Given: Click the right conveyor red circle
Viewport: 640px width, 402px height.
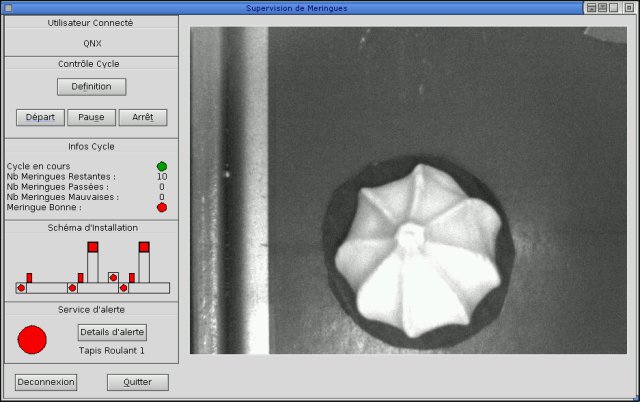Looking at the screenshot, I should tap(124, 288).
